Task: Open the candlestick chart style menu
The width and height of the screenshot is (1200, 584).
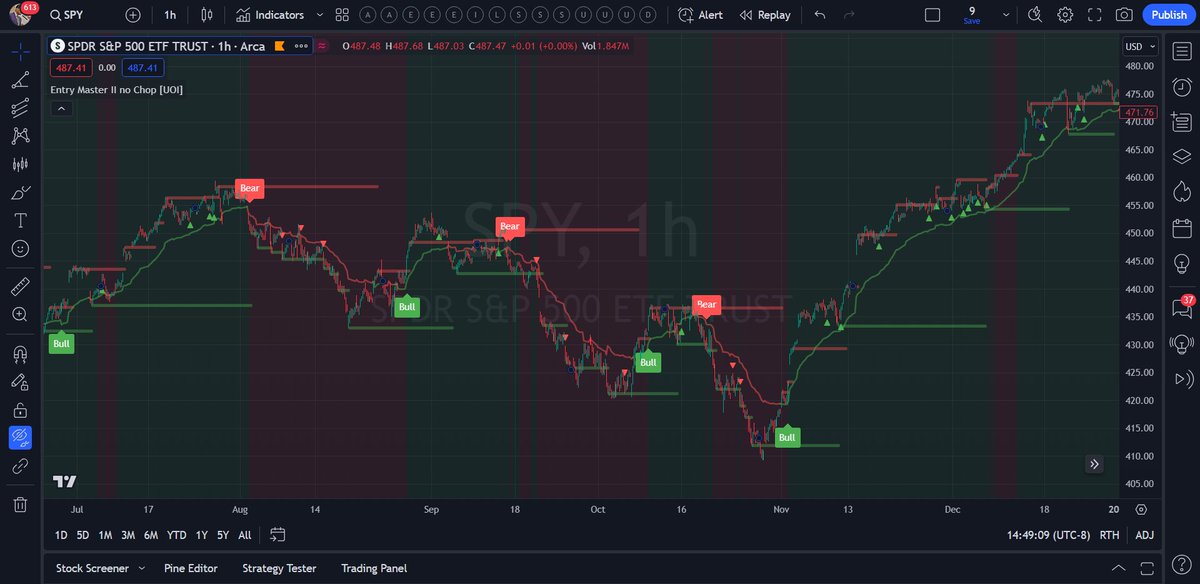Action: coord(207,15)
